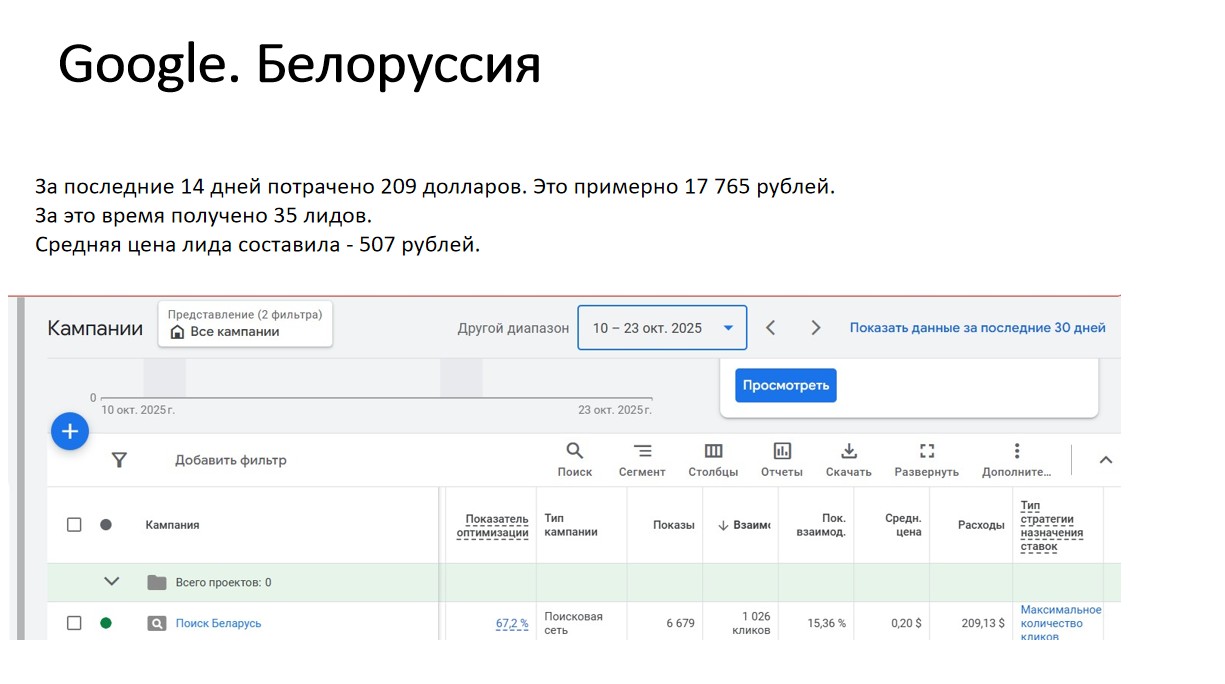Click the Просмотреть button
Viewport: 1225px width, 684px height.
785,386
